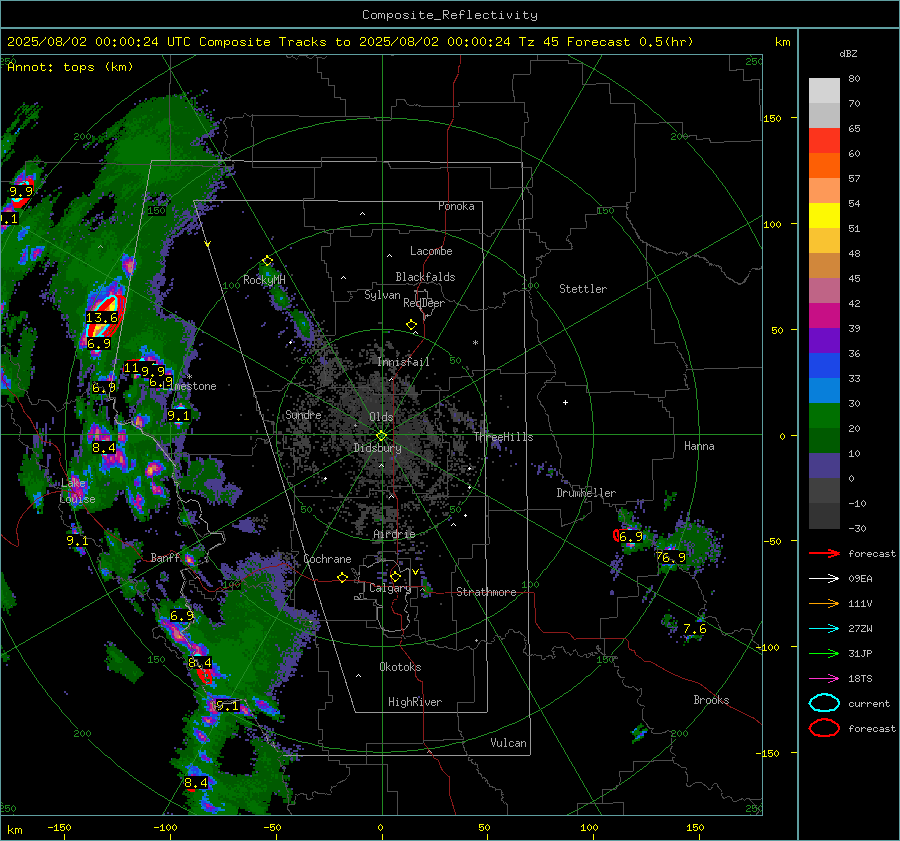
Task: Click the ThreeHills town label
Action: [503, 437]
